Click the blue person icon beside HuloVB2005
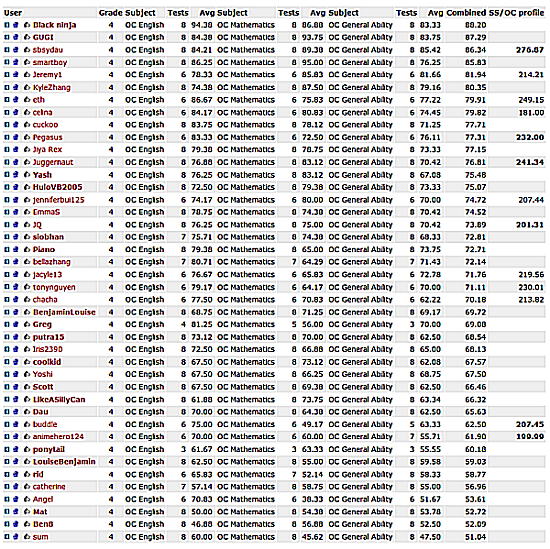The width and height of the screenshot is (550, 549). click(16, 187)
